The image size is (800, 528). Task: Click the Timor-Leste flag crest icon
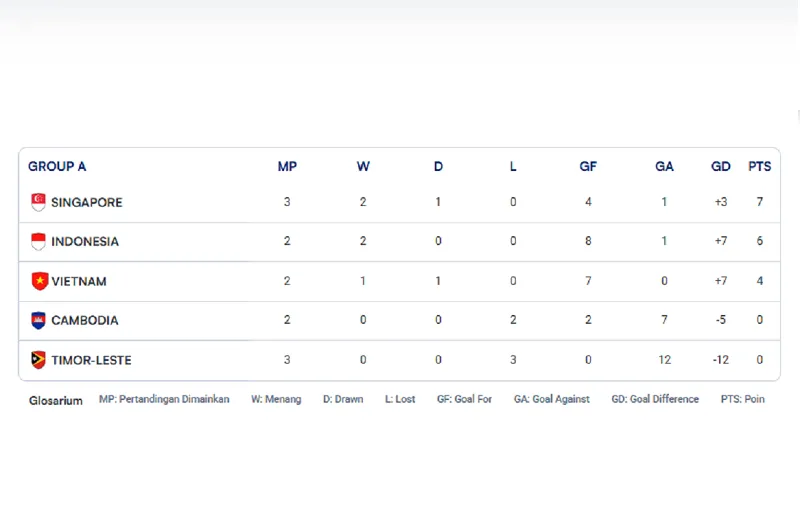38,360
